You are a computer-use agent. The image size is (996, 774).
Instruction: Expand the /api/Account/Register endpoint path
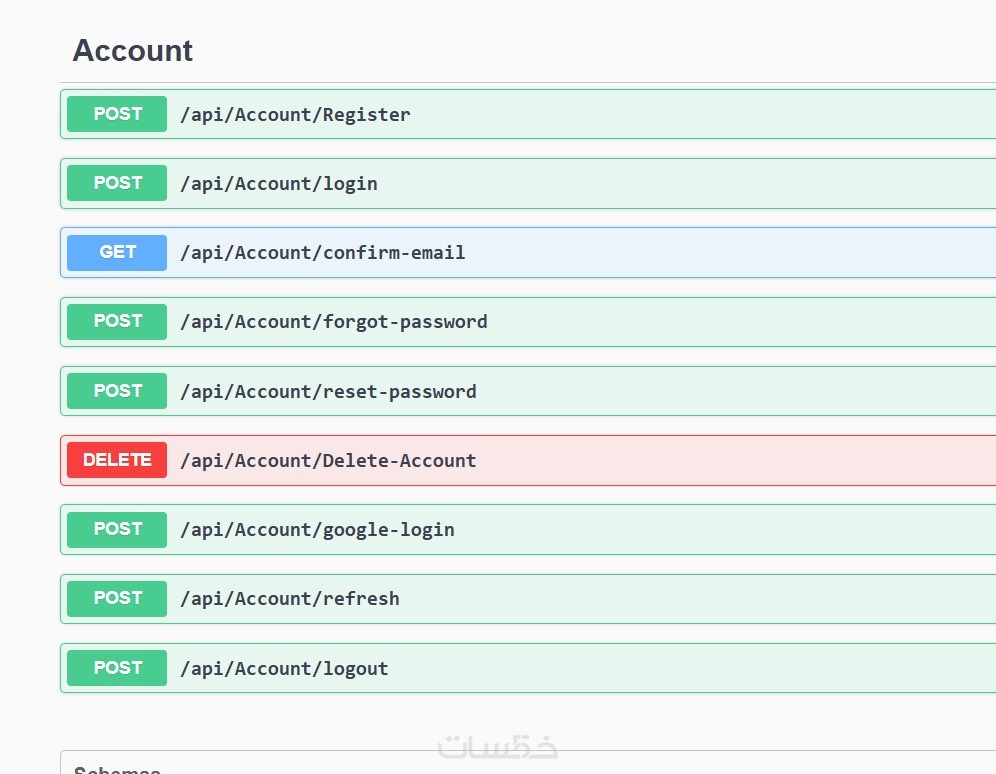(x=295, y=115)
